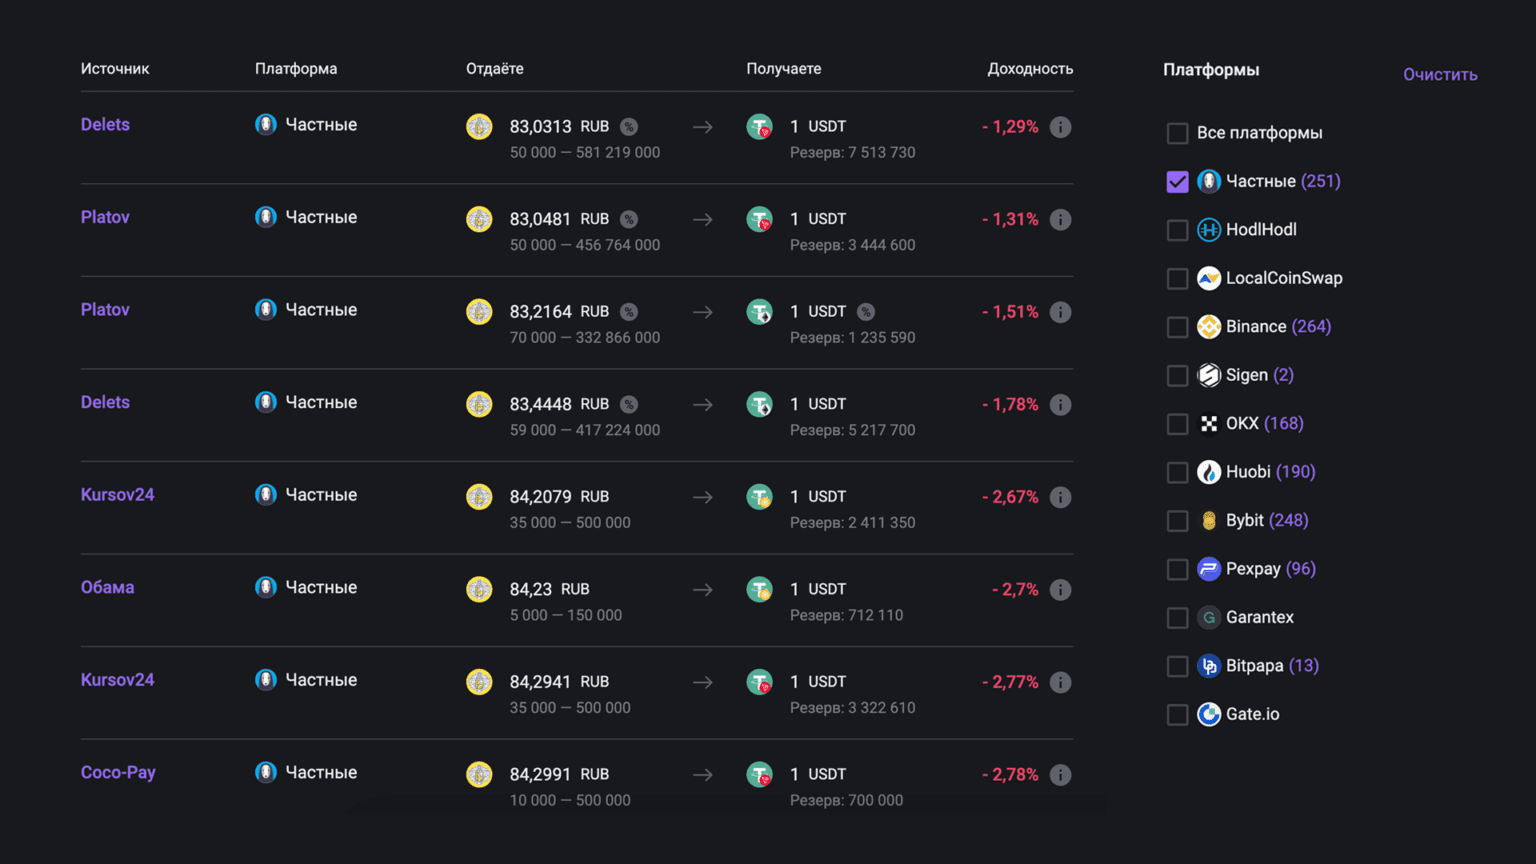Select the OKX platform label
Screen dimensions: 1536x864
point(1242,424)
